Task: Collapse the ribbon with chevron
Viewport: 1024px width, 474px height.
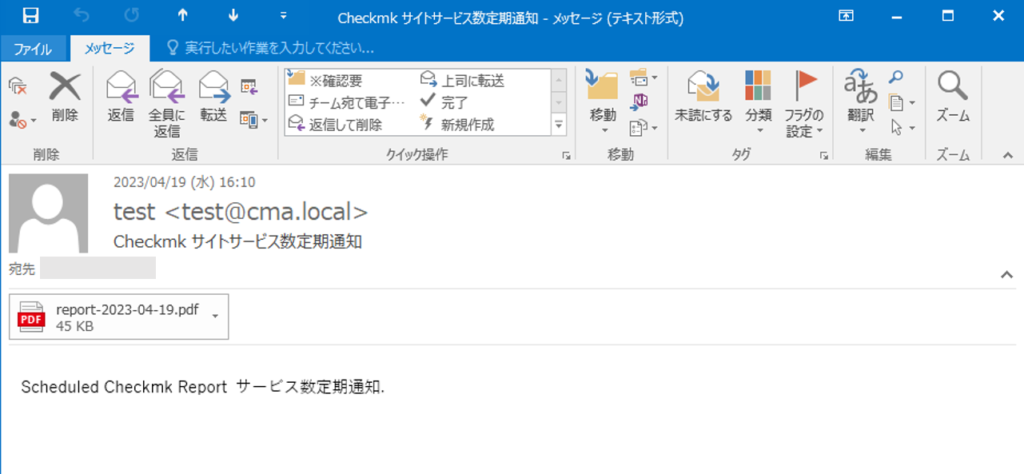Action: (x=1008, y=155)
